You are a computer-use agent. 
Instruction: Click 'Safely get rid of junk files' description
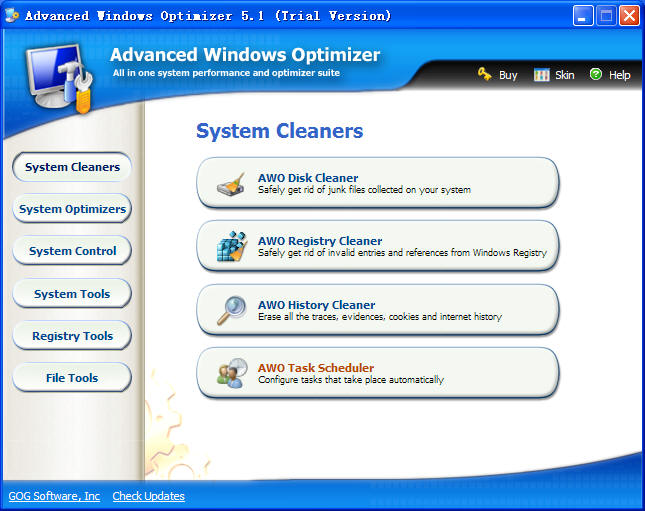pos(364,190)
